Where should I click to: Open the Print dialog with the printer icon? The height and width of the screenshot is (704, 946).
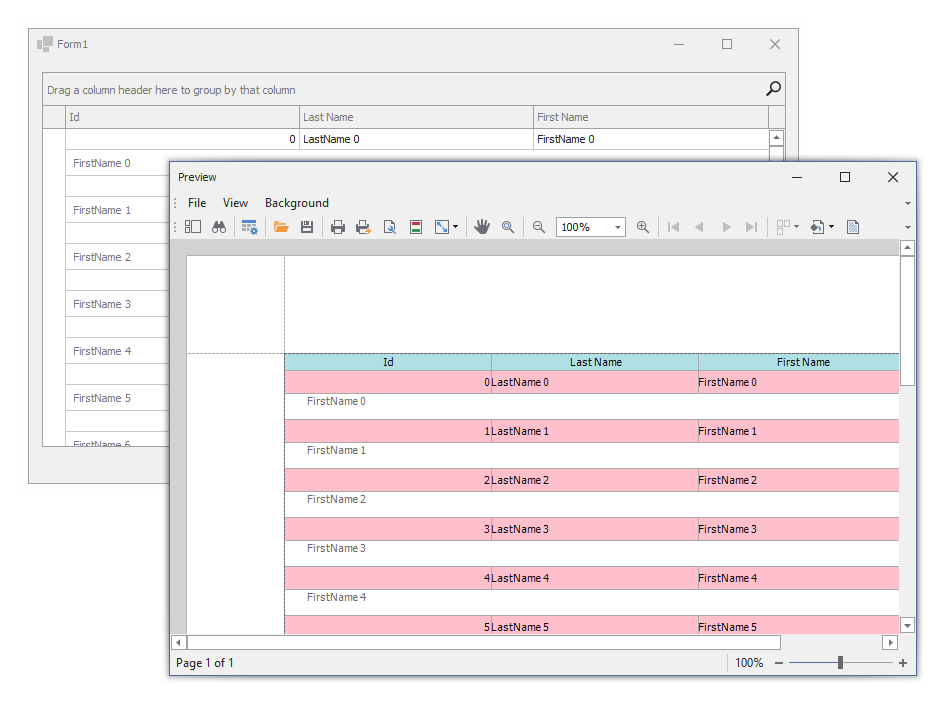338,227
